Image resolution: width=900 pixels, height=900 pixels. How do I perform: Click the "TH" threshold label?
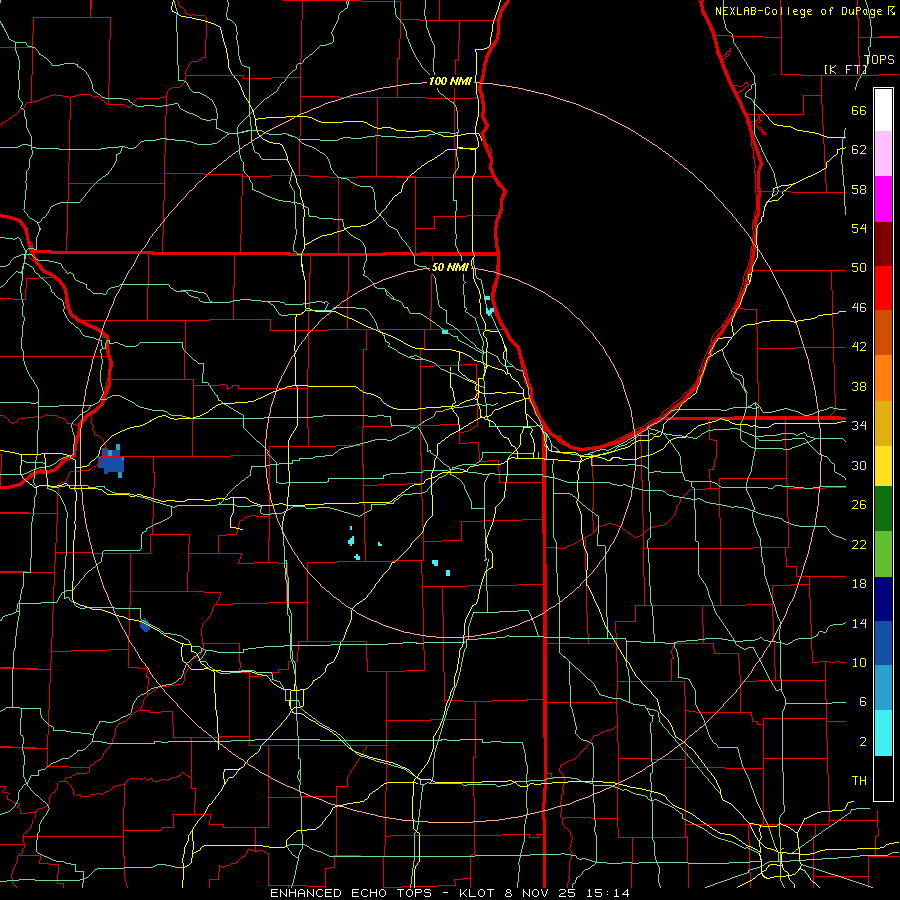(x=859, y=781)
